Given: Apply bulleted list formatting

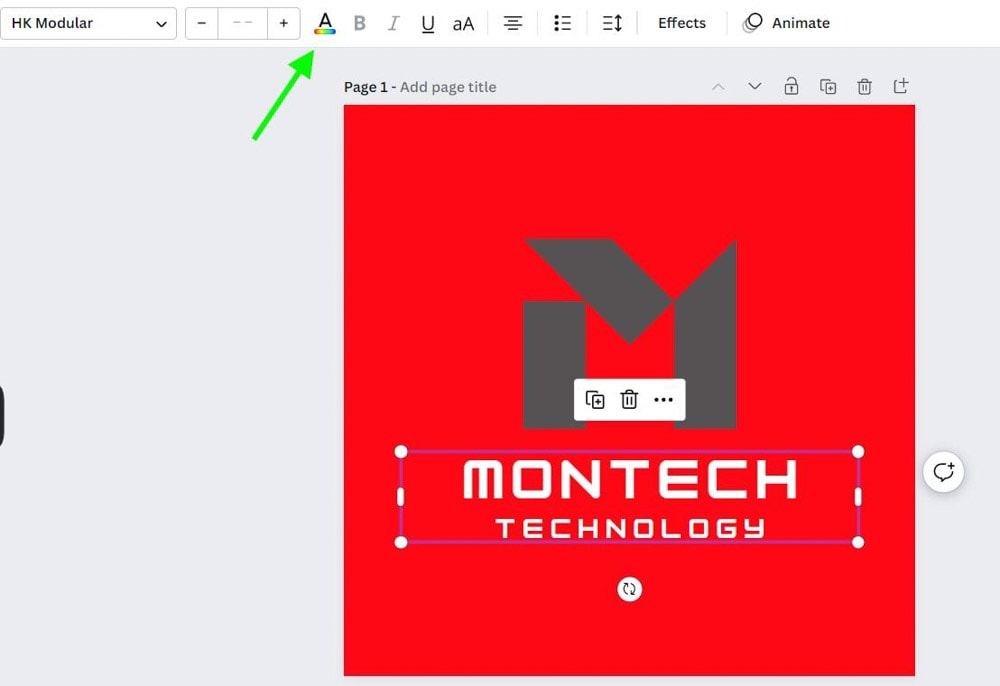Looking at the screenshot, I should (562, 24).
